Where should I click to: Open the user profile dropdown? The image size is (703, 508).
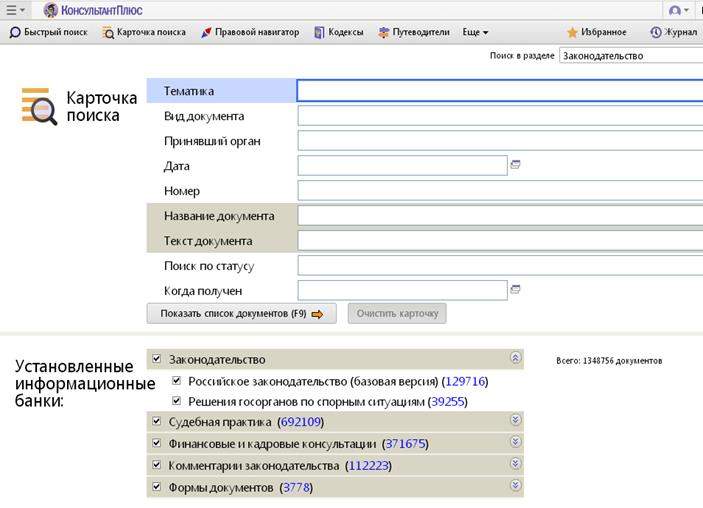(680, 10)
